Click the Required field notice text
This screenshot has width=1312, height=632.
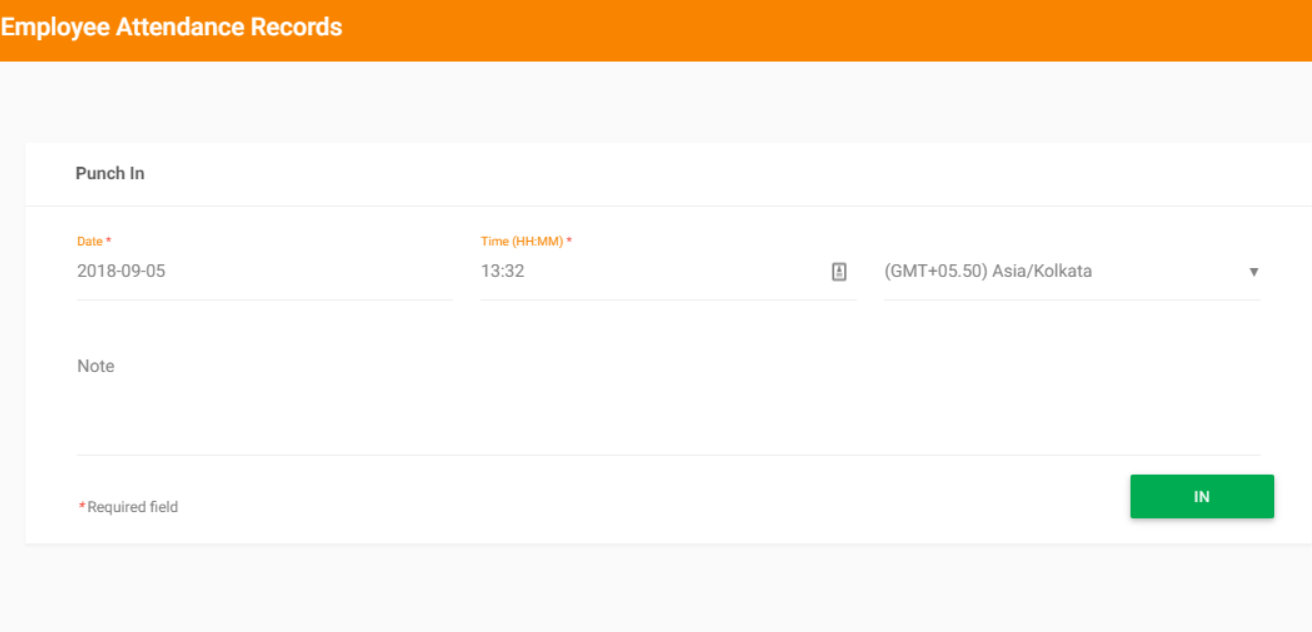pyautogui.click(x=132, y=507)
